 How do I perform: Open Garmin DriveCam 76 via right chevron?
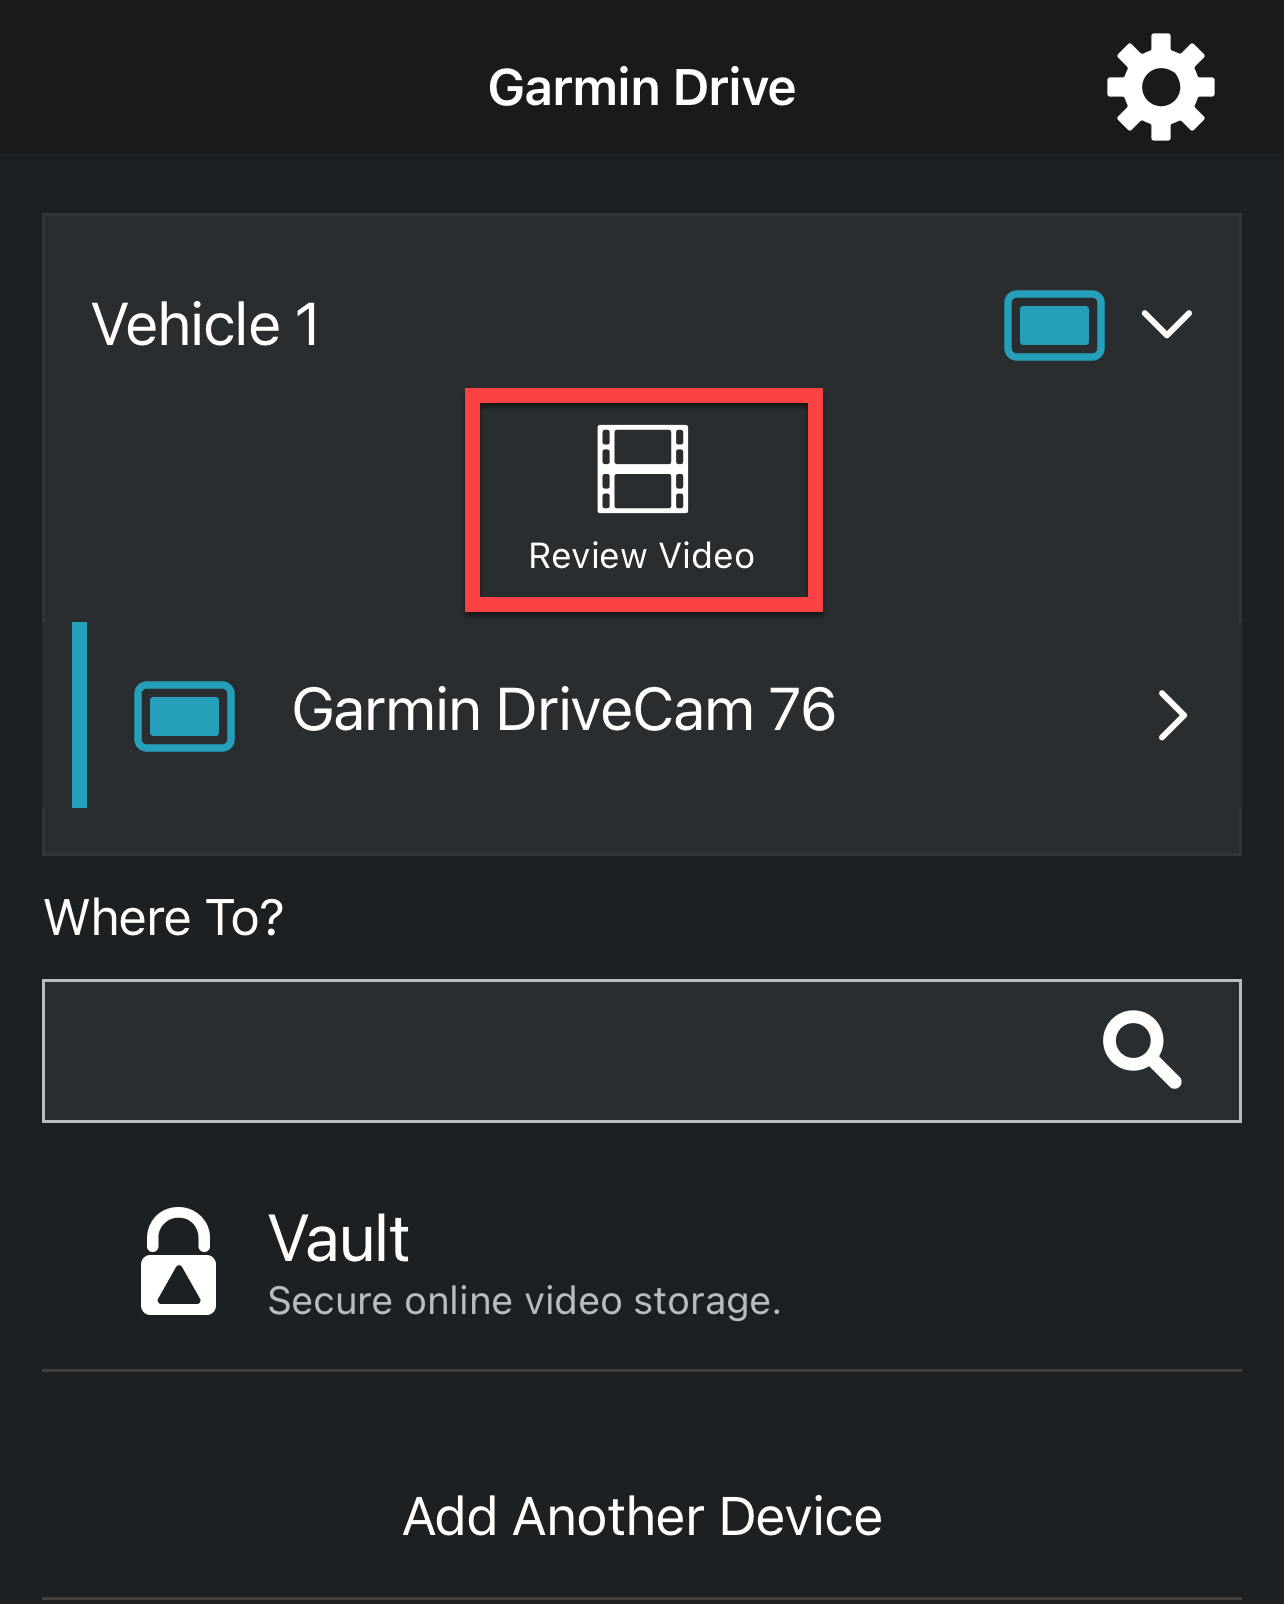[x=1172, y=715]
